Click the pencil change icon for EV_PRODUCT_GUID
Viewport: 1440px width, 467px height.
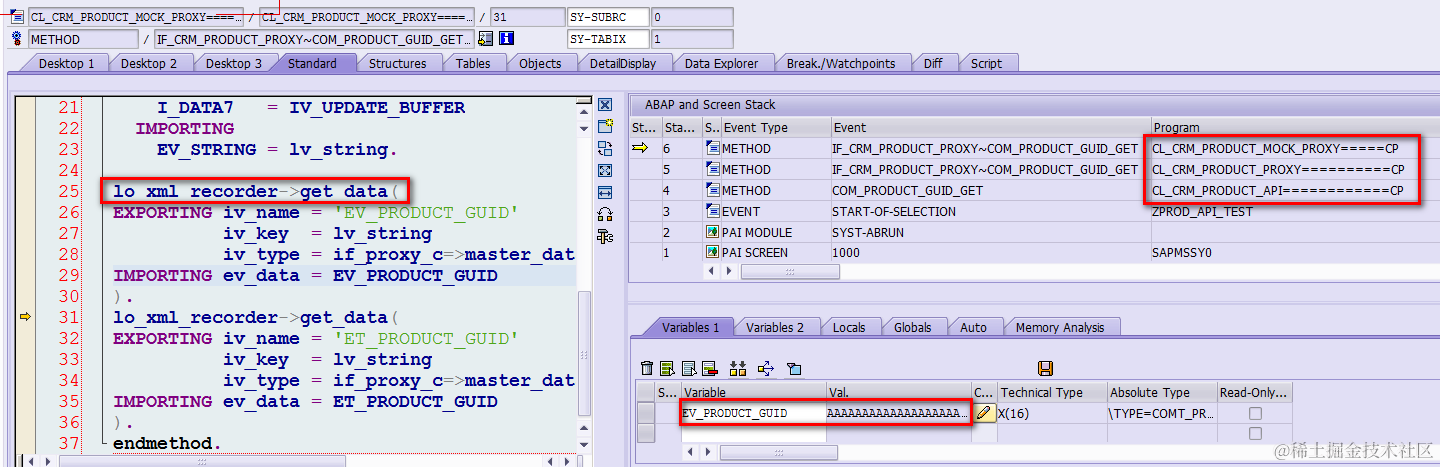coord(984,413)
